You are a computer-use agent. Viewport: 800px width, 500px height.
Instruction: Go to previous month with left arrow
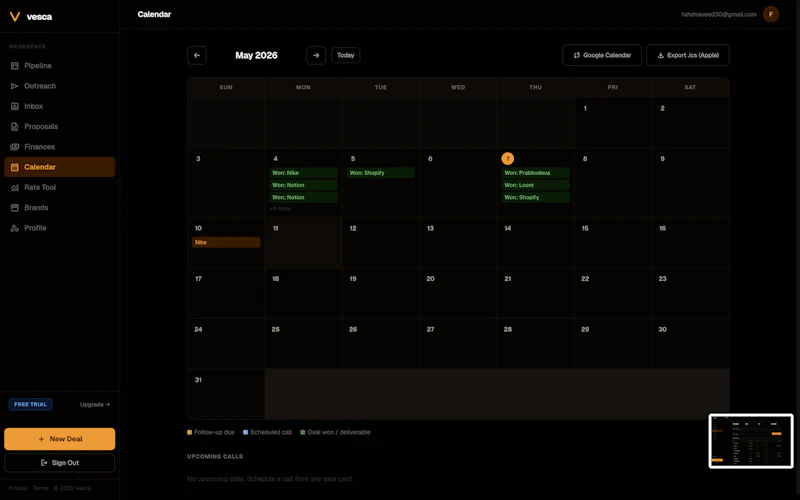tap(197, 55)
